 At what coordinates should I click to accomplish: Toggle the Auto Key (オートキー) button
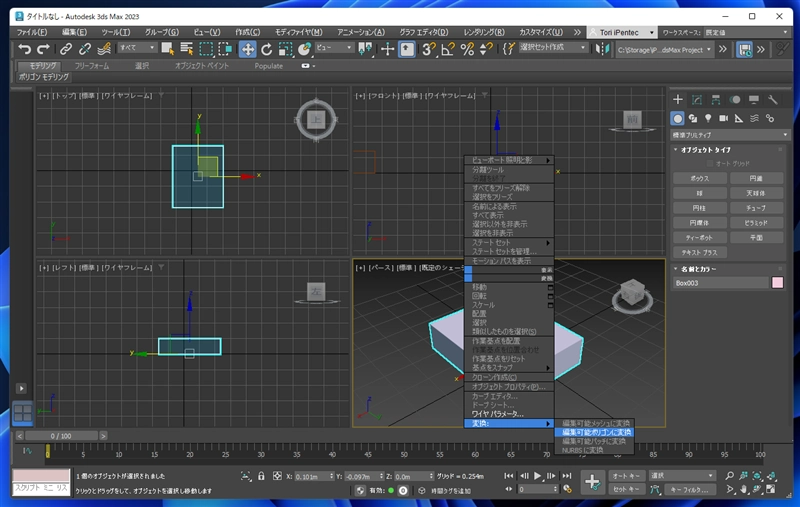627,475
